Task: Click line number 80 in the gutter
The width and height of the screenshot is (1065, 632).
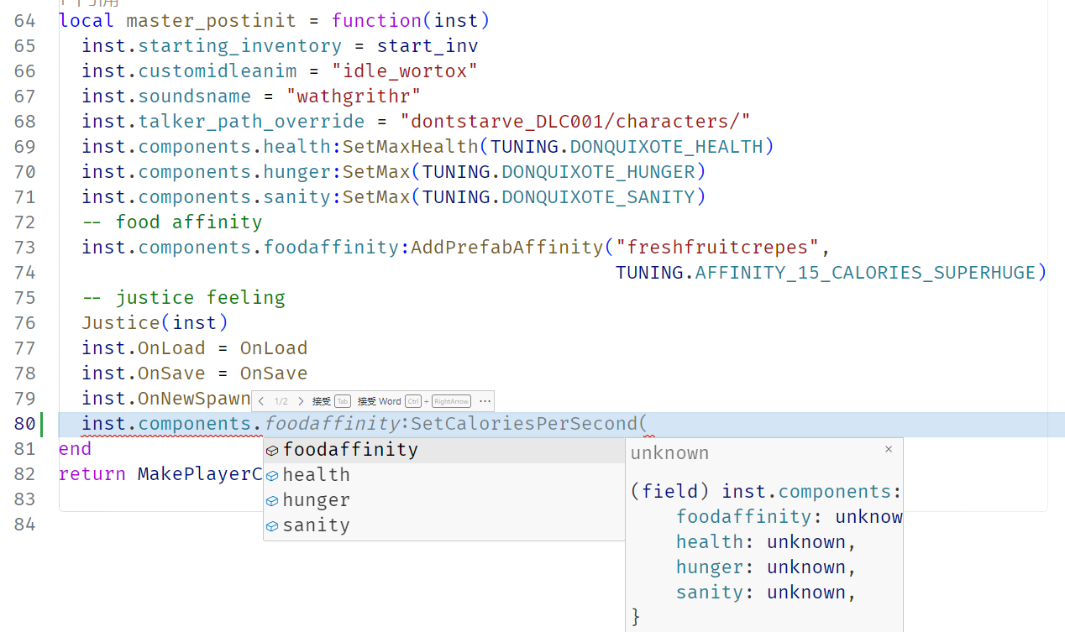Action: click(x=24, y=424)
